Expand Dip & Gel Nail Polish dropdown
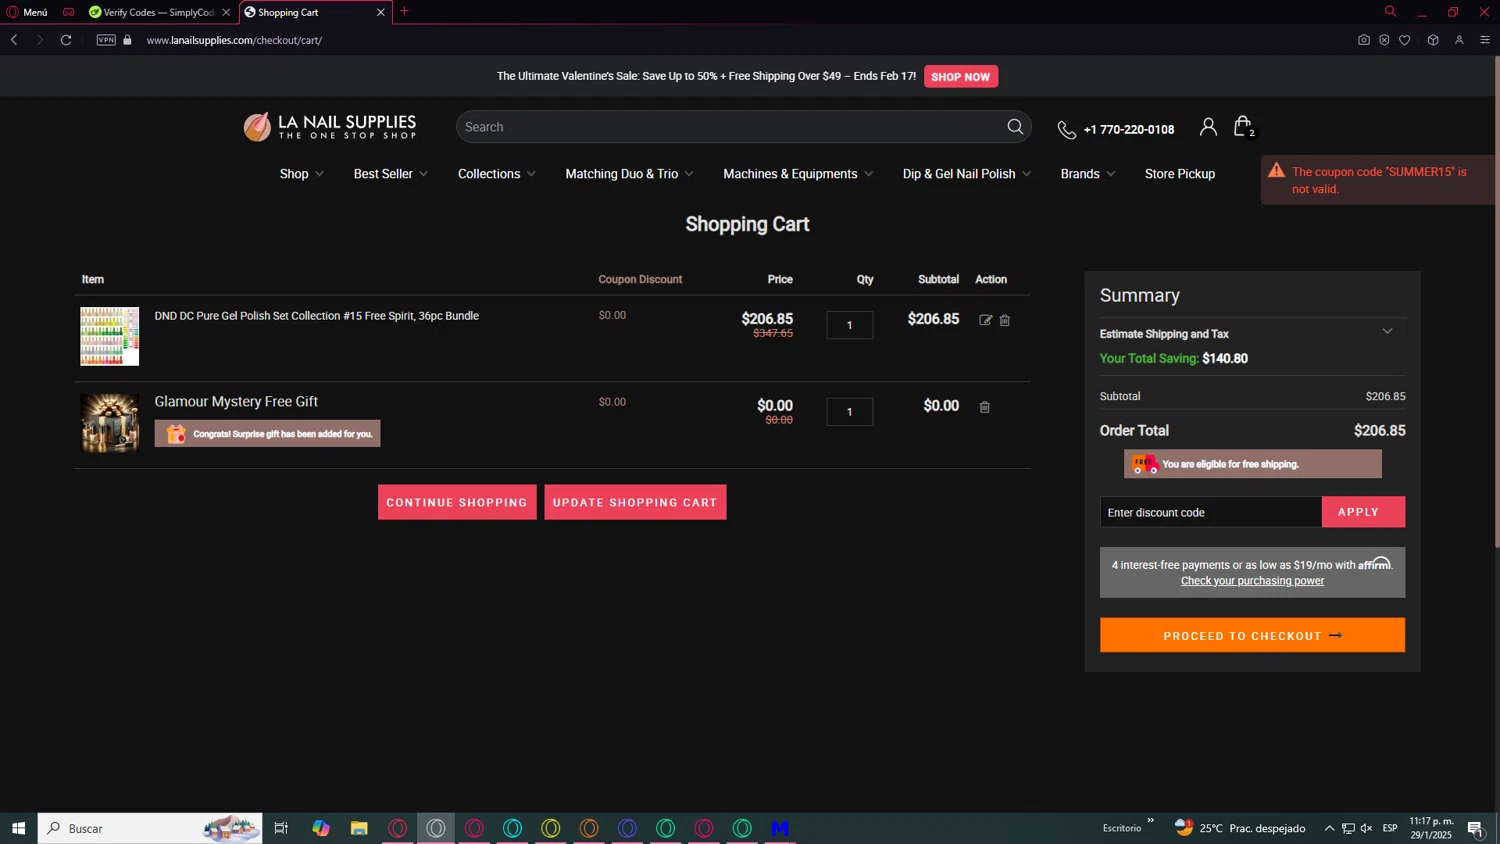The width and height of the screenshot is (1500, 844). pos(967,174)
